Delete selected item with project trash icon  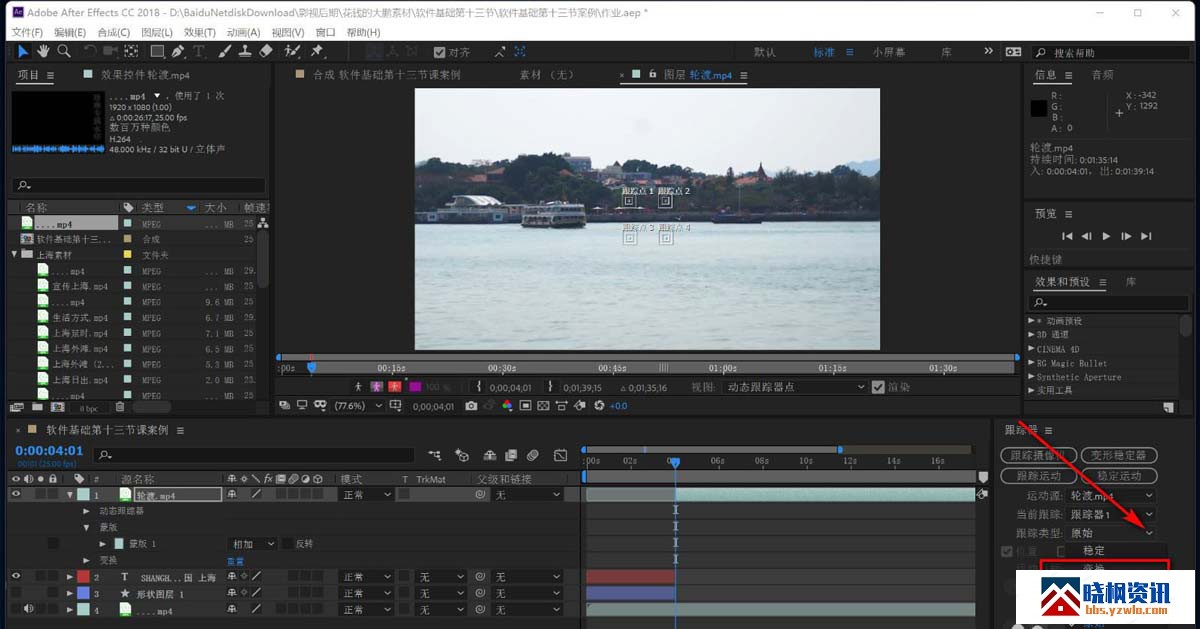[120, 407]
